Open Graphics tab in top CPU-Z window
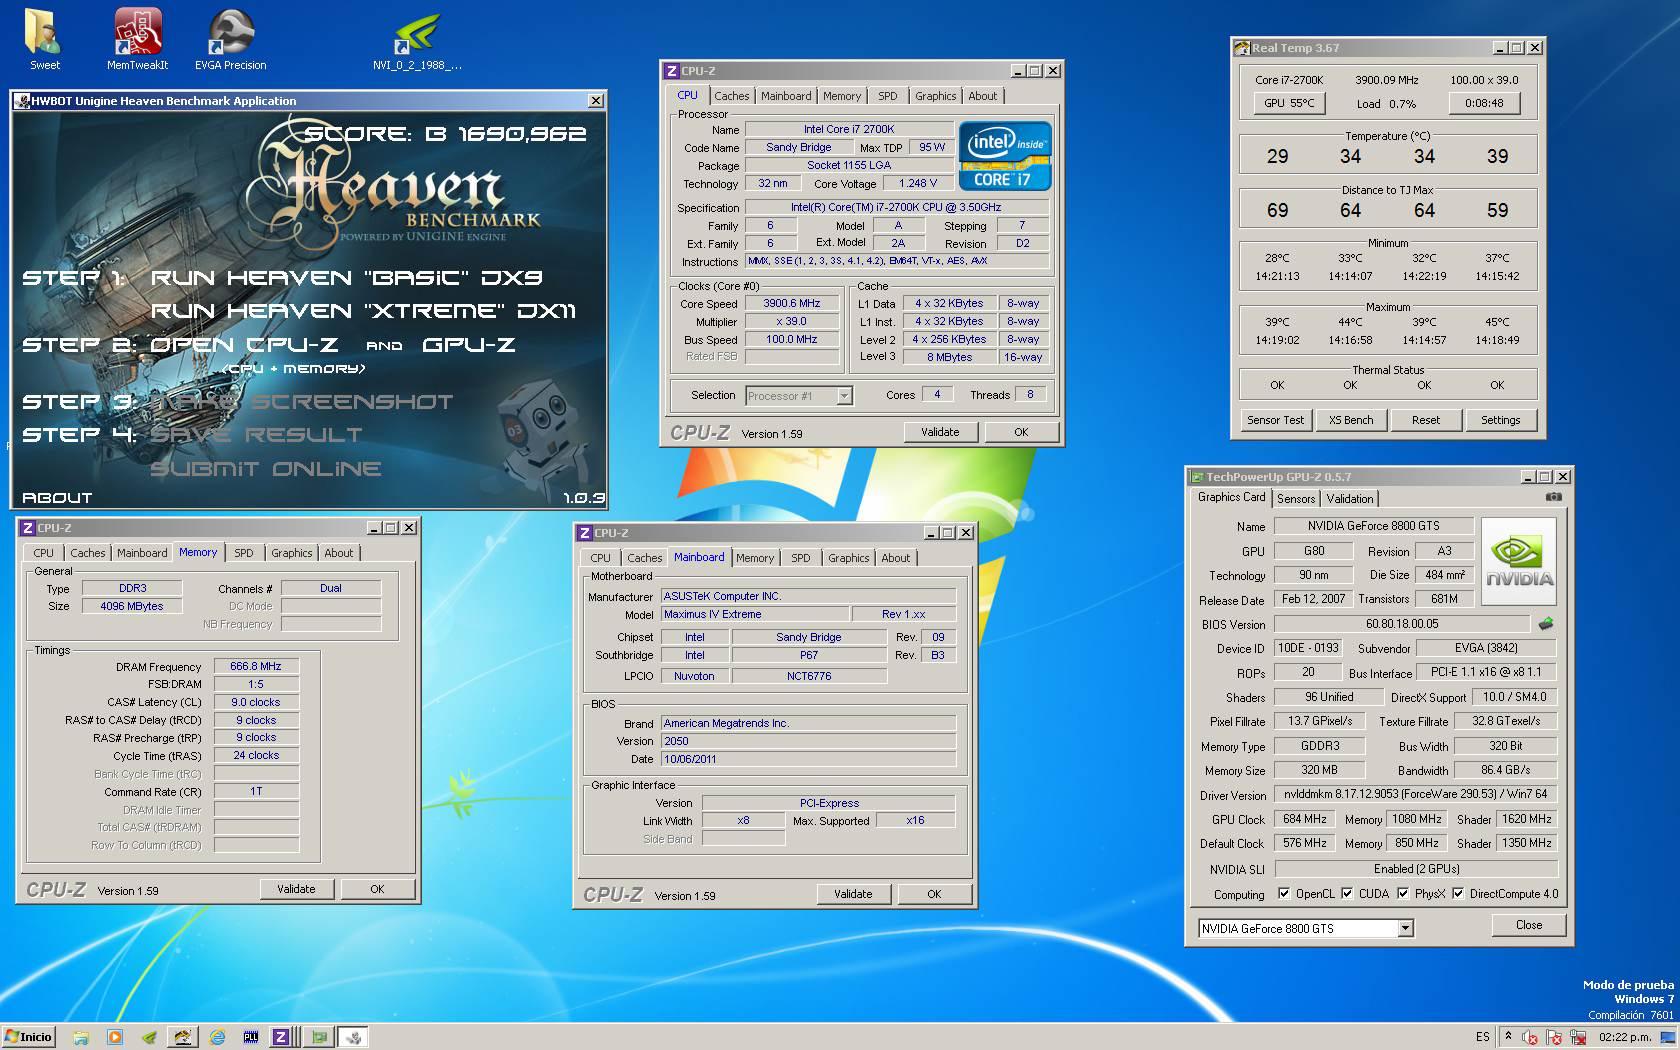Viewport: 1680px width, 1050px height. pyautogui.click(x=935, y=96)
